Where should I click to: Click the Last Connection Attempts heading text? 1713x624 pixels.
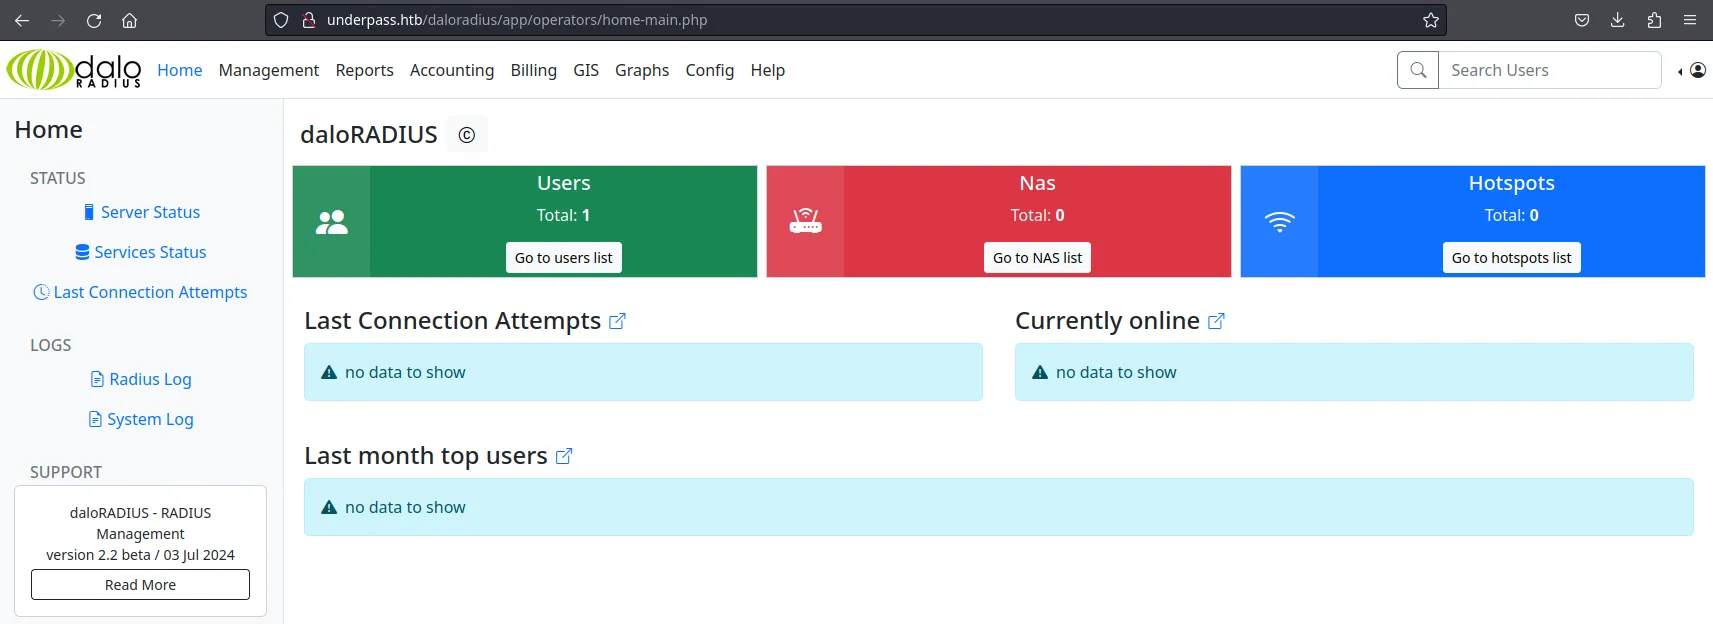(x=453, y=321)
